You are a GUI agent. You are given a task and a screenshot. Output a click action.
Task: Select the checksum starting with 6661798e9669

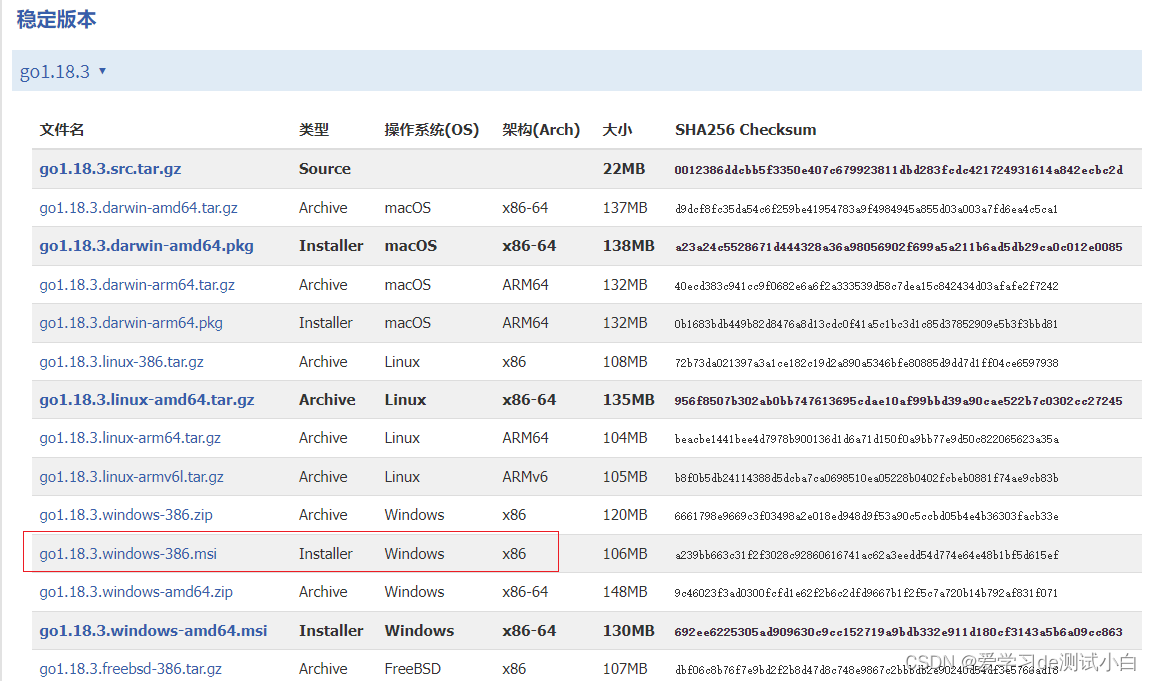[867, 517]
